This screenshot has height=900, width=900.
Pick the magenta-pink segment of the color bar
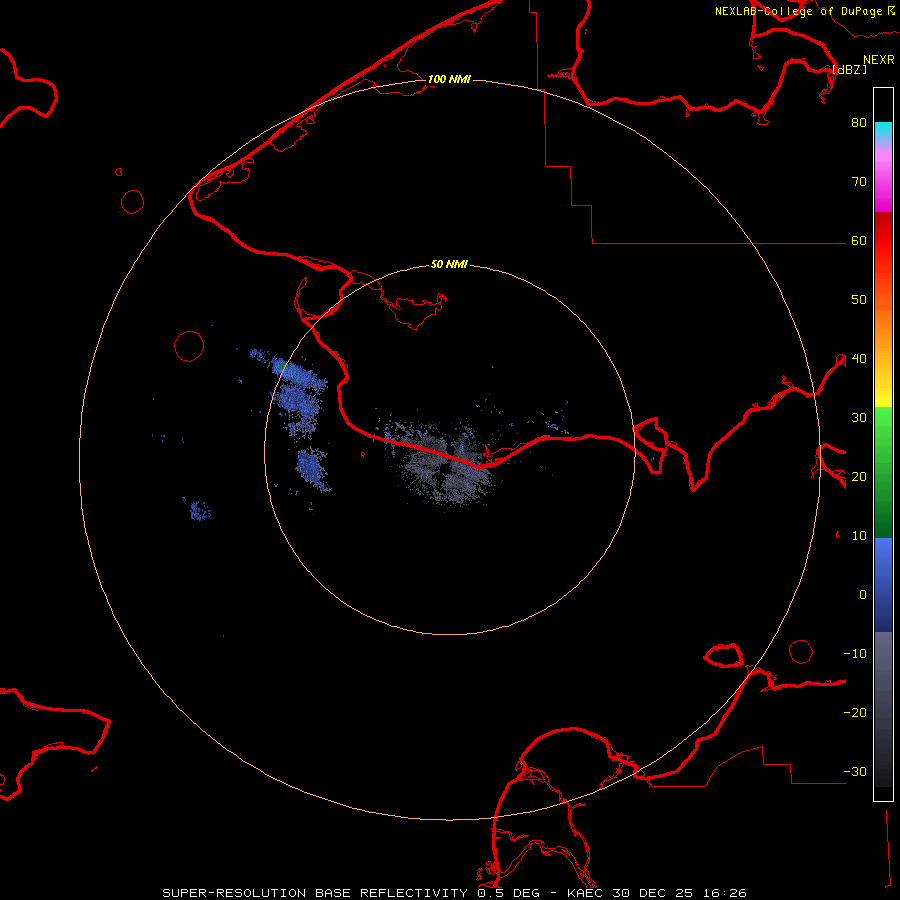point(883,183)
